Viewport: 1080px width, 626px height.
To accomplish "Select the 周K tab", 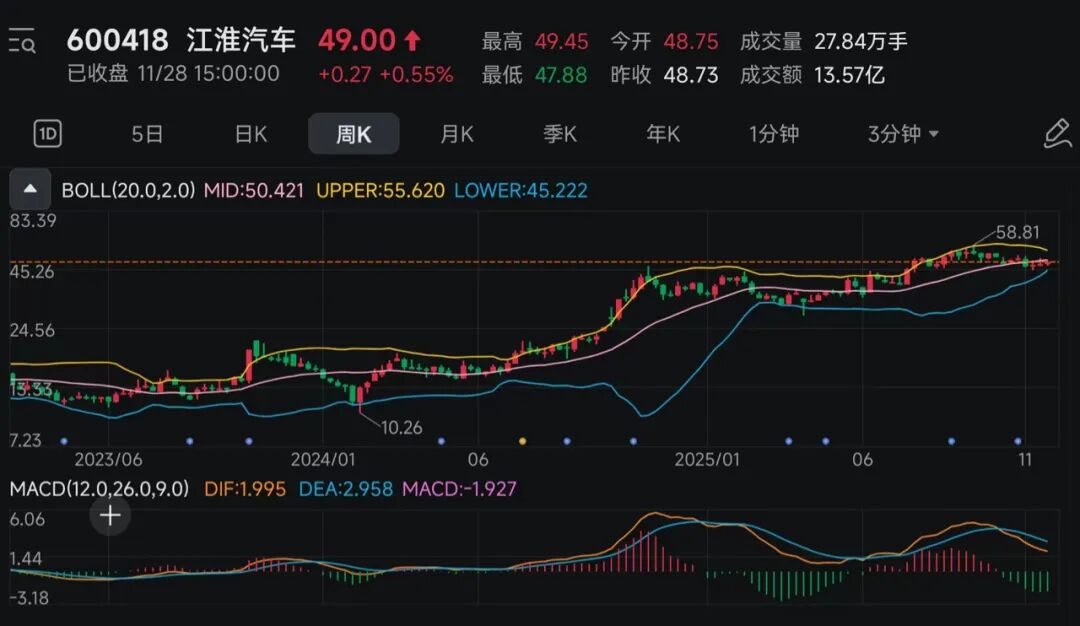I will pyautogui.click(x=353, y=134).
